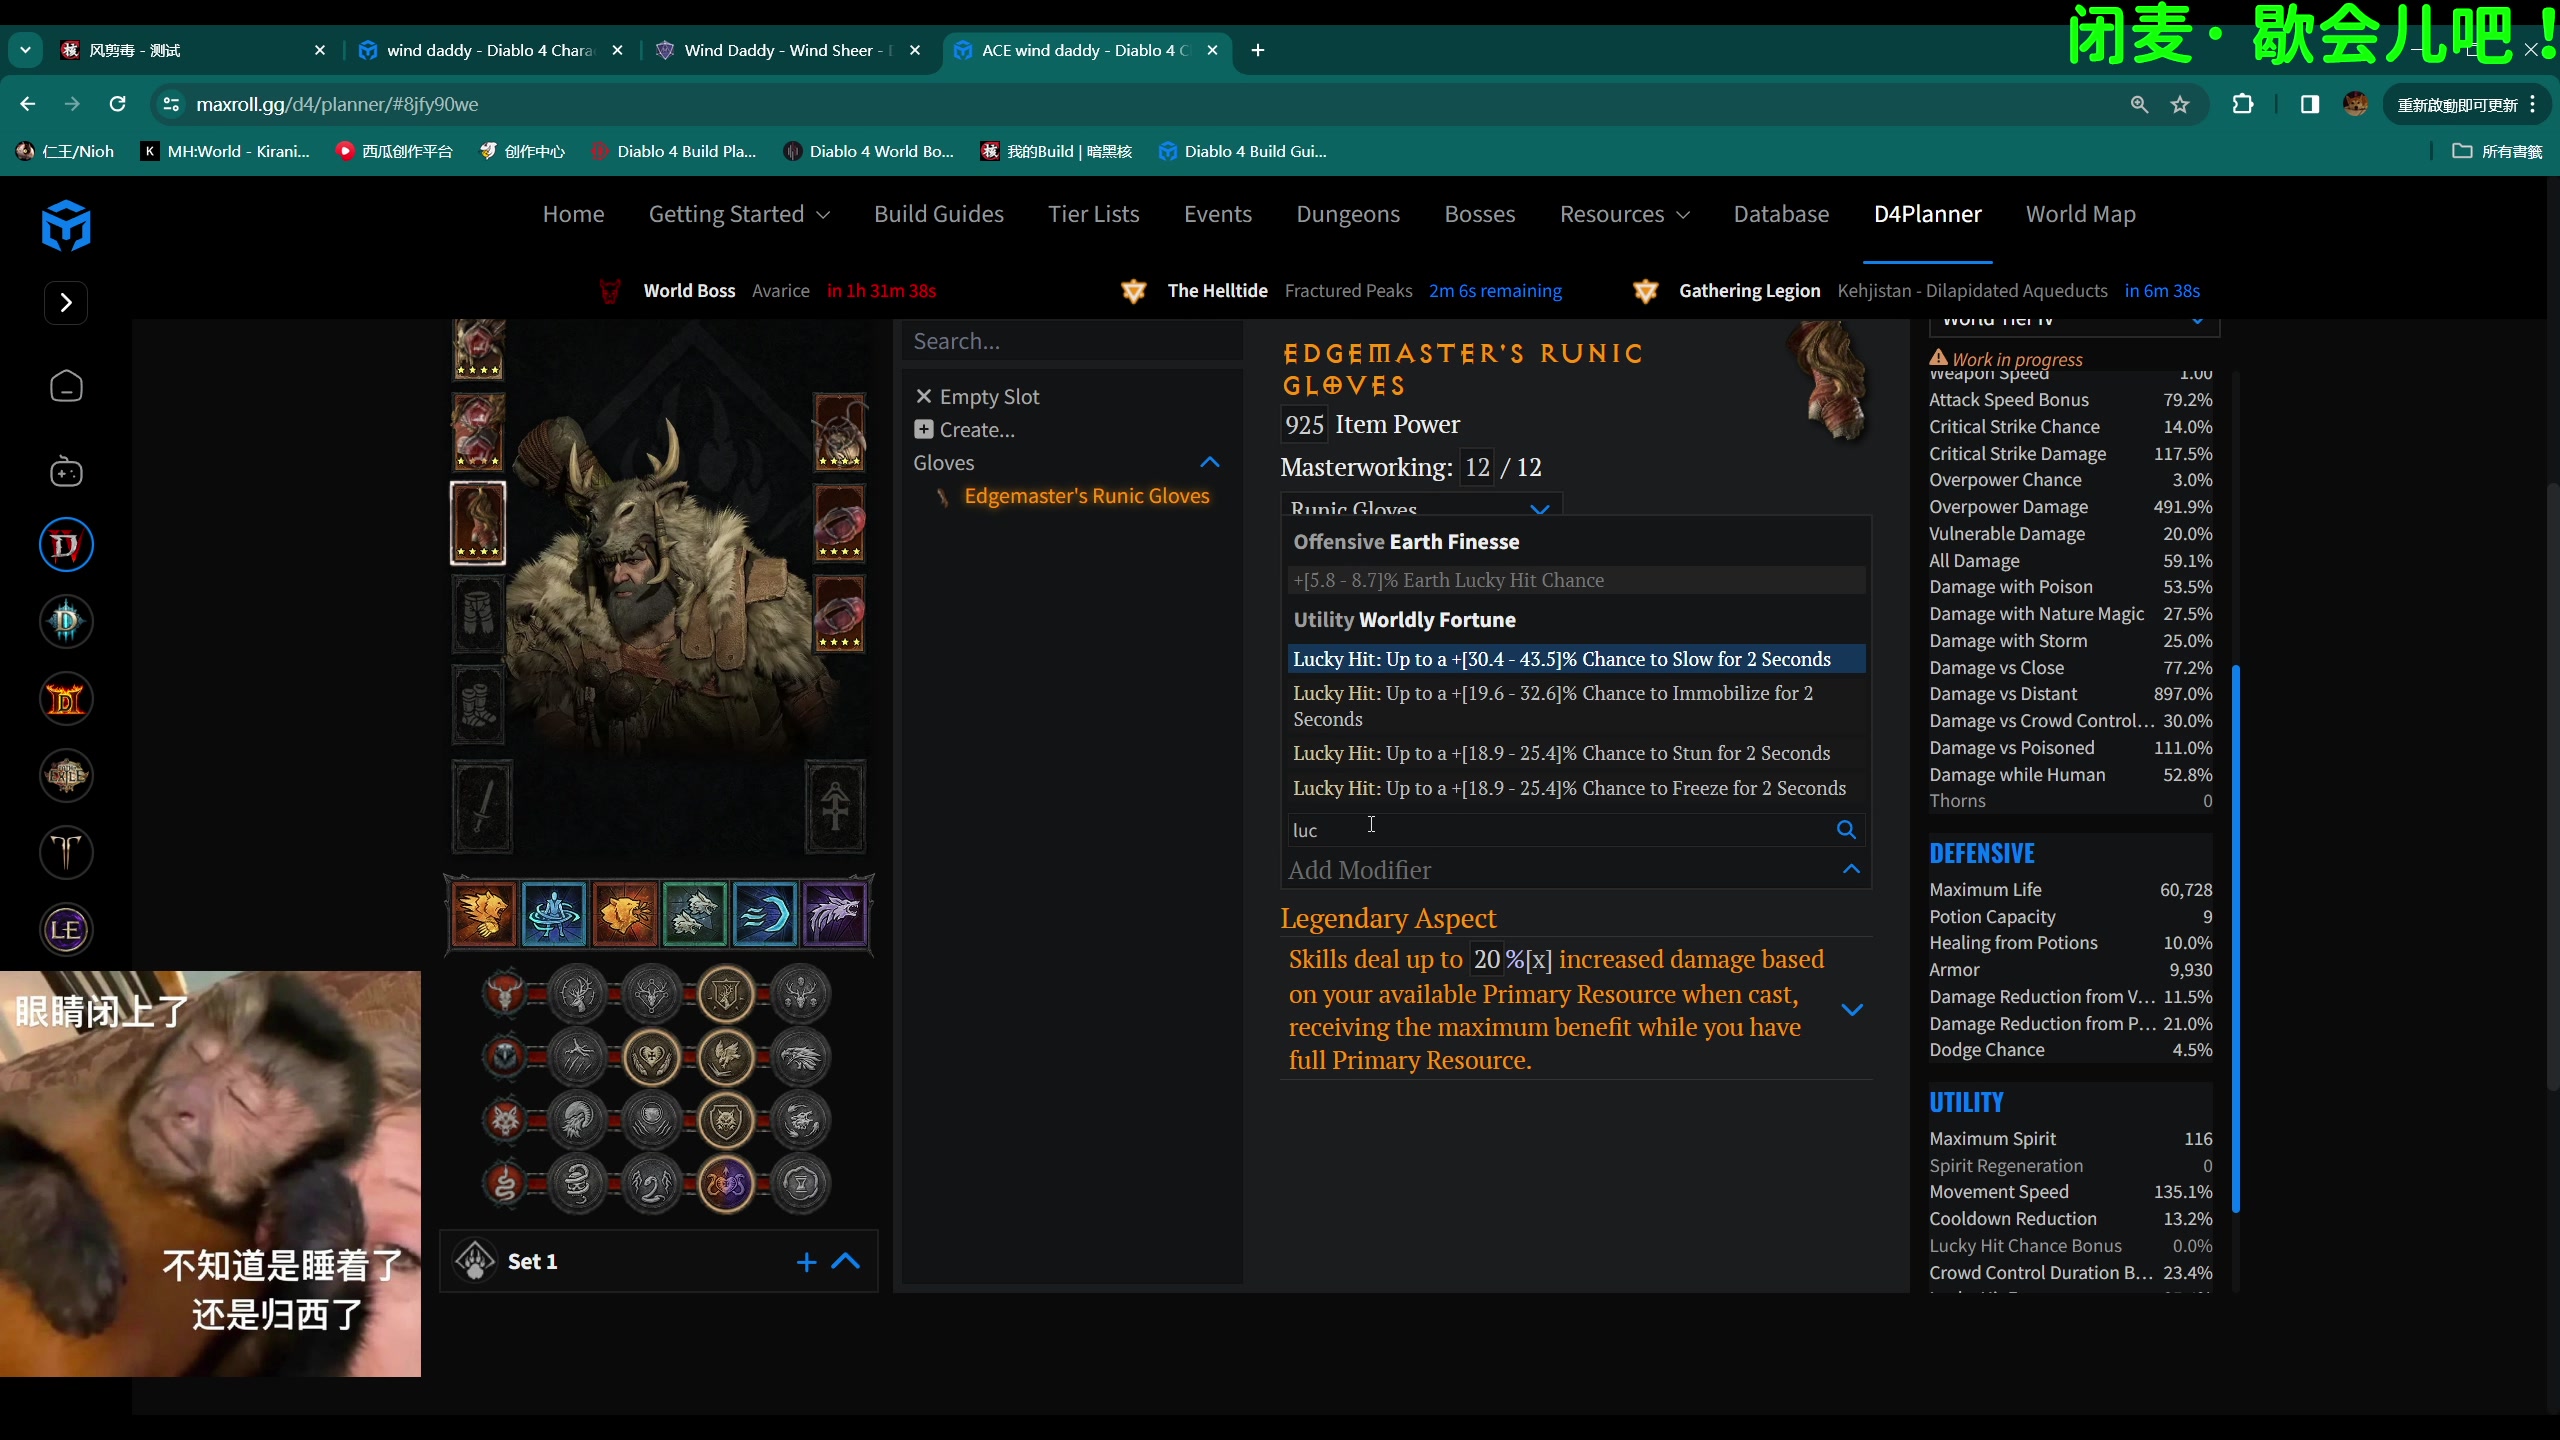Viewport: 2560px width, 1440px height.
Task: Collapse the Add Modifier dropdown
Action: [x=1851, y=869]
